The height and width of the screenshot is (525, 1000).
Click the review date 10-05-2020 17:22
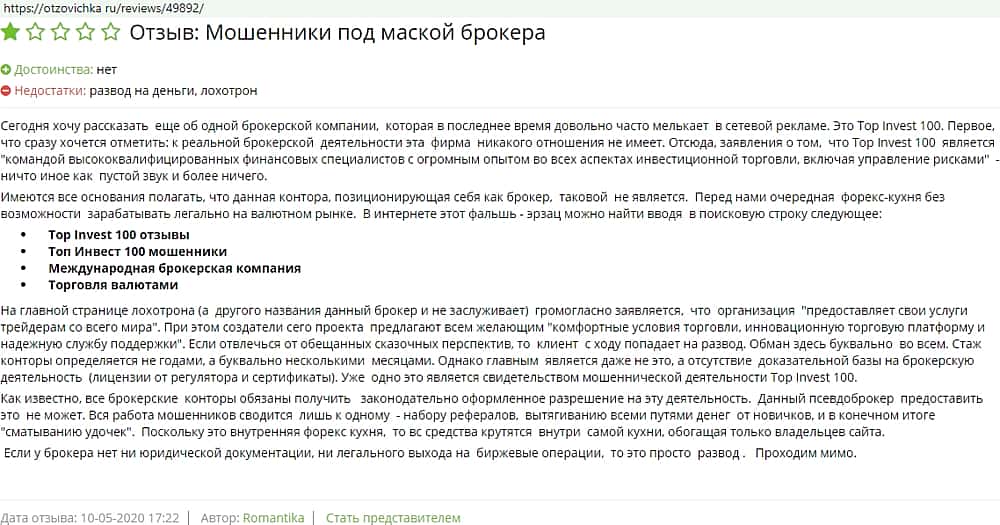pos(134,517)
